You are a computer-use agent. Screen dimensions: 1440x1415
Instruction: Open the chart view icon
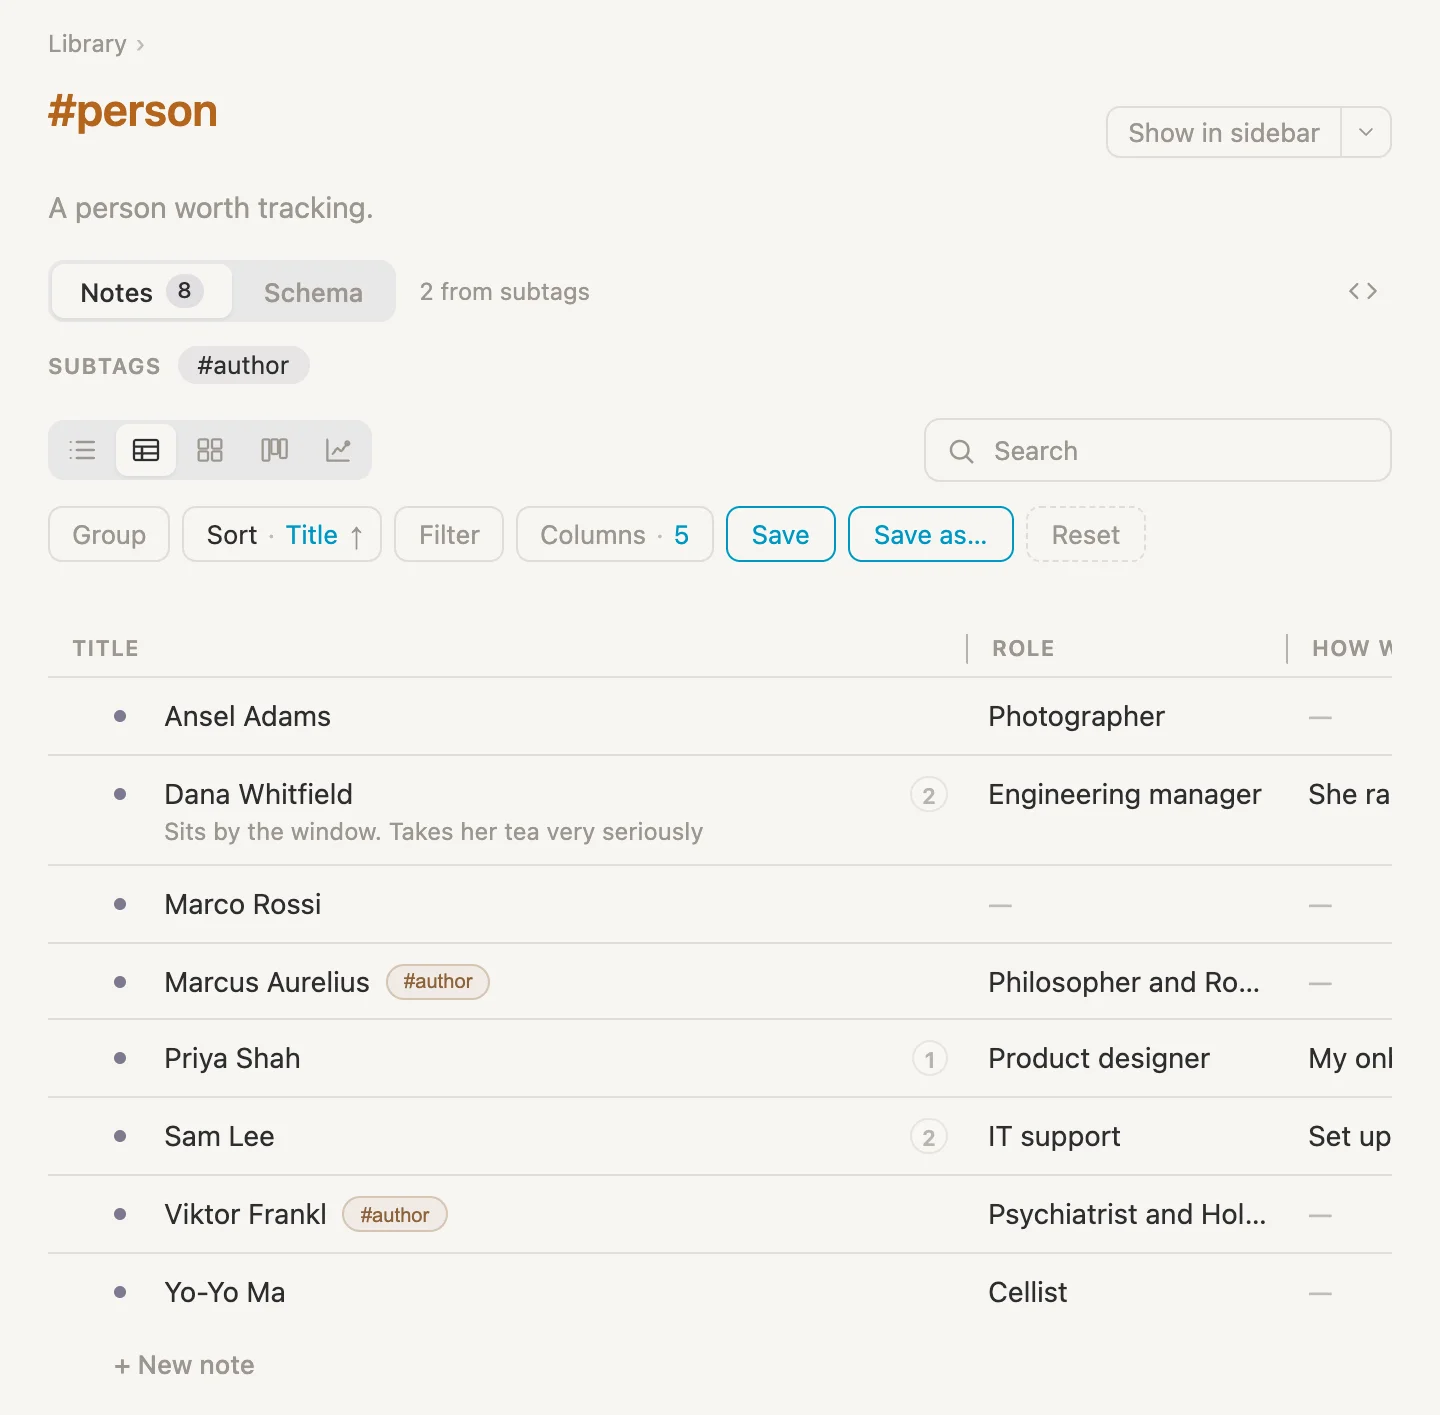click(x=338, y=450)
